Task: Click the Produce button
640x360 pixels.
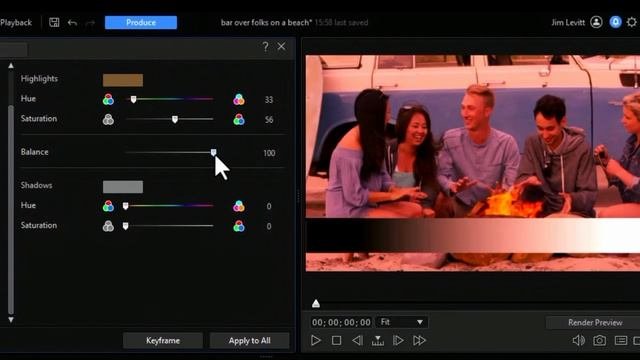Action: [x=141, y=22]
